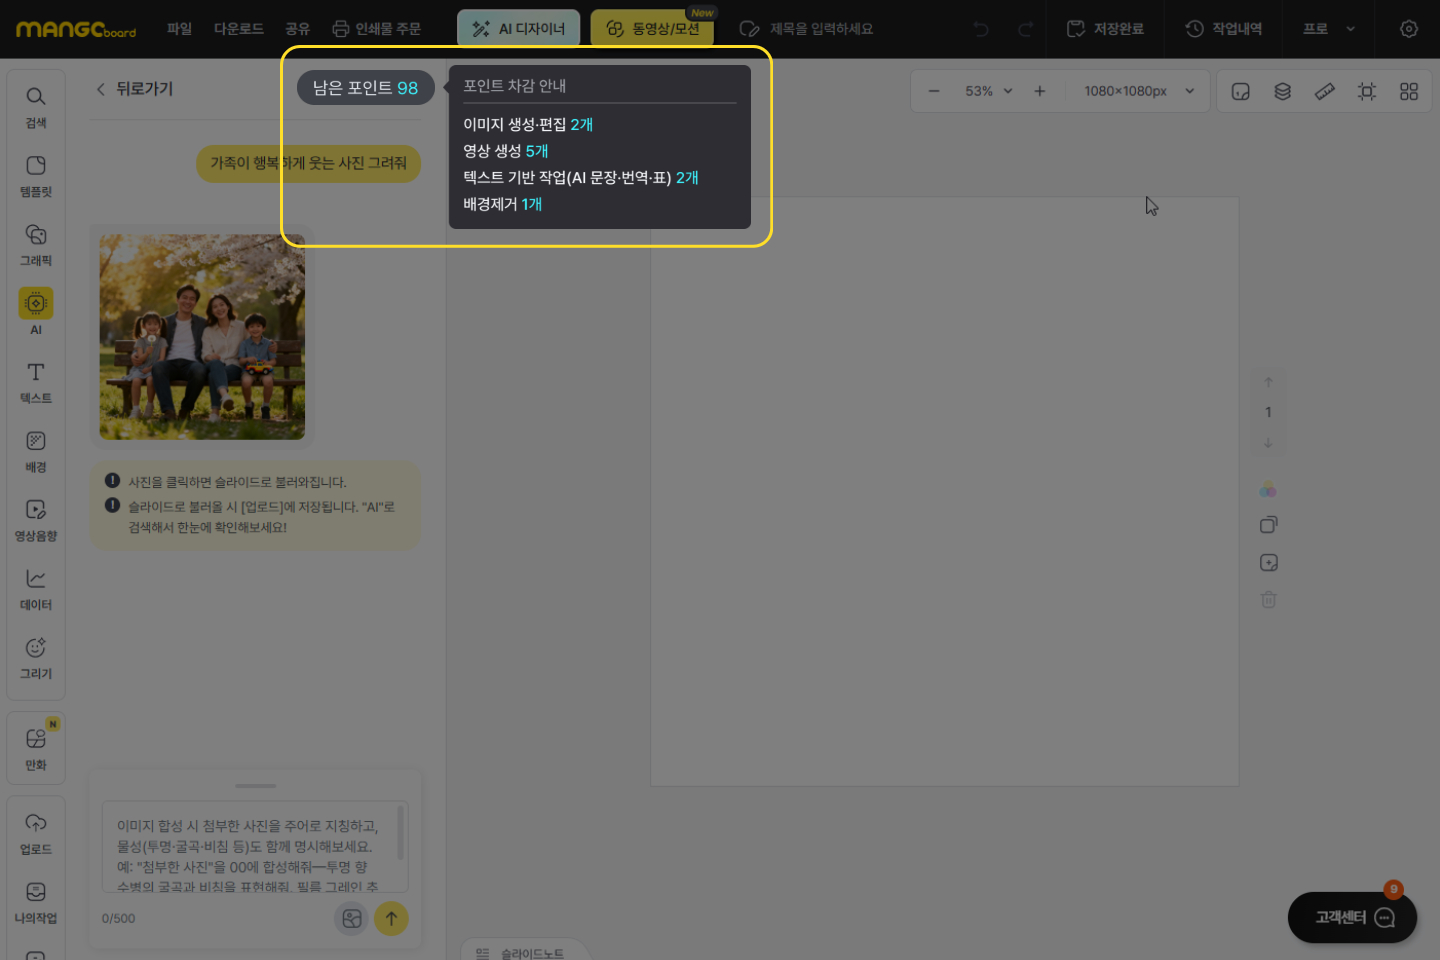Select the 그래픽 graphics sidebar icon
The width and height of the screenshot is (1440, 960).
click(x=36, y=244)
